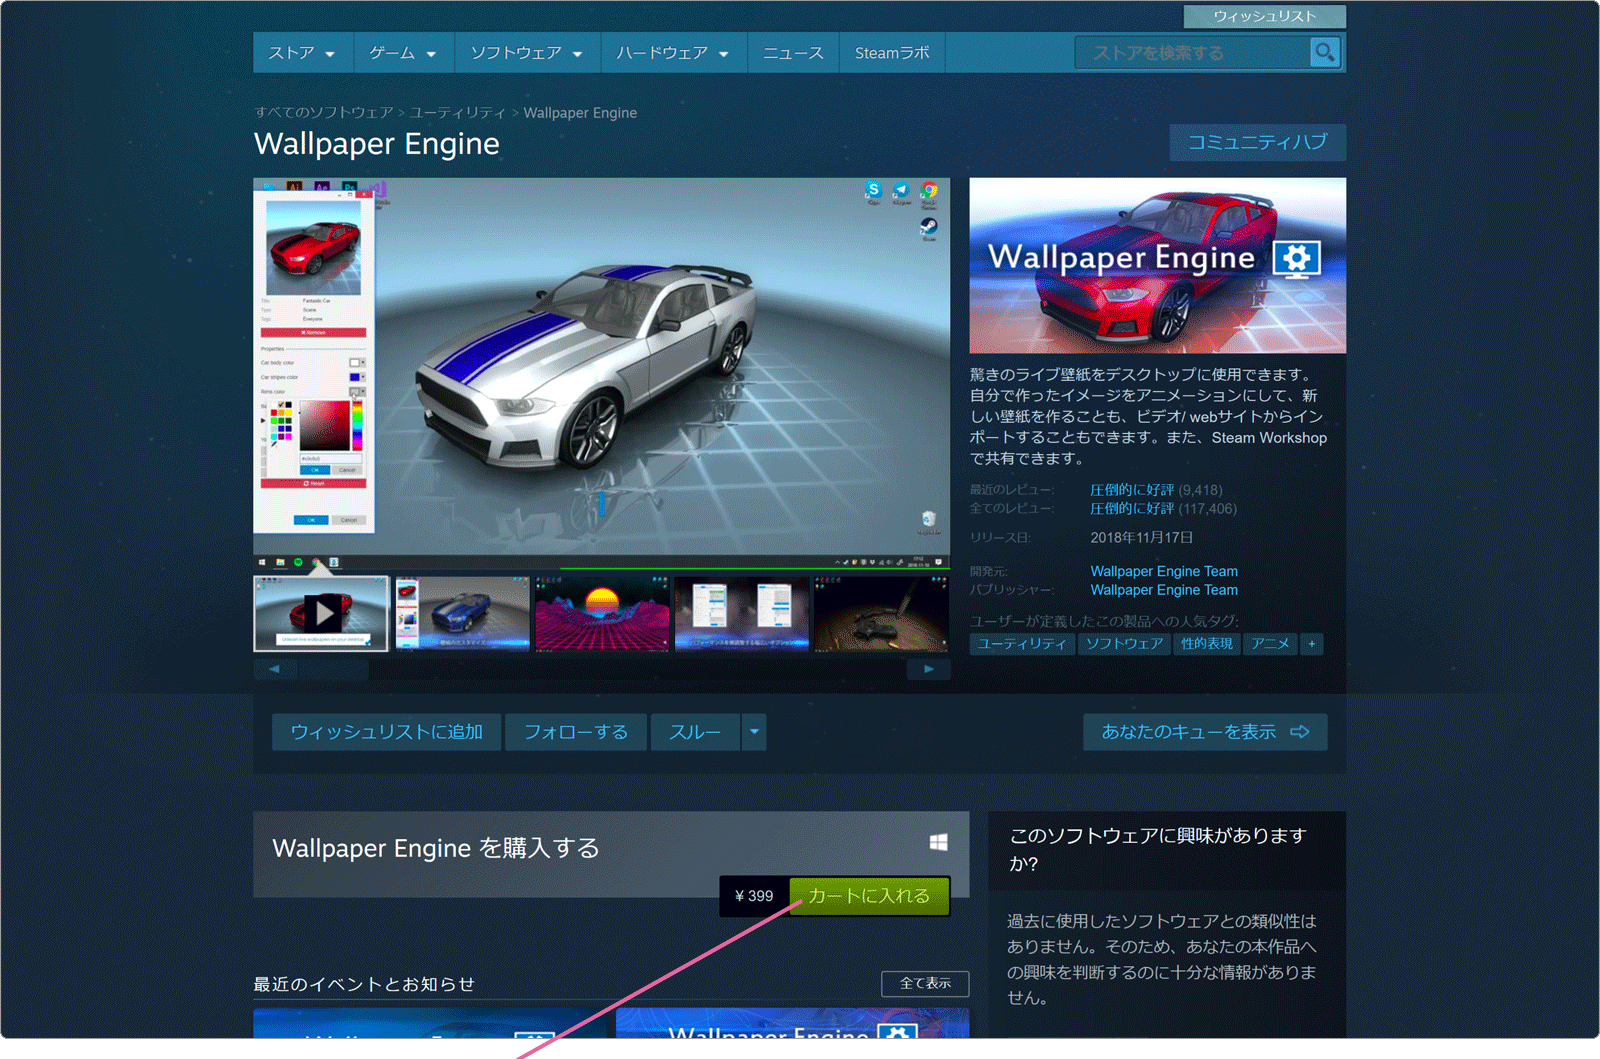
Task: Click the main silver car screenshot
Action: pyautogui.click(x=602, y=374)
